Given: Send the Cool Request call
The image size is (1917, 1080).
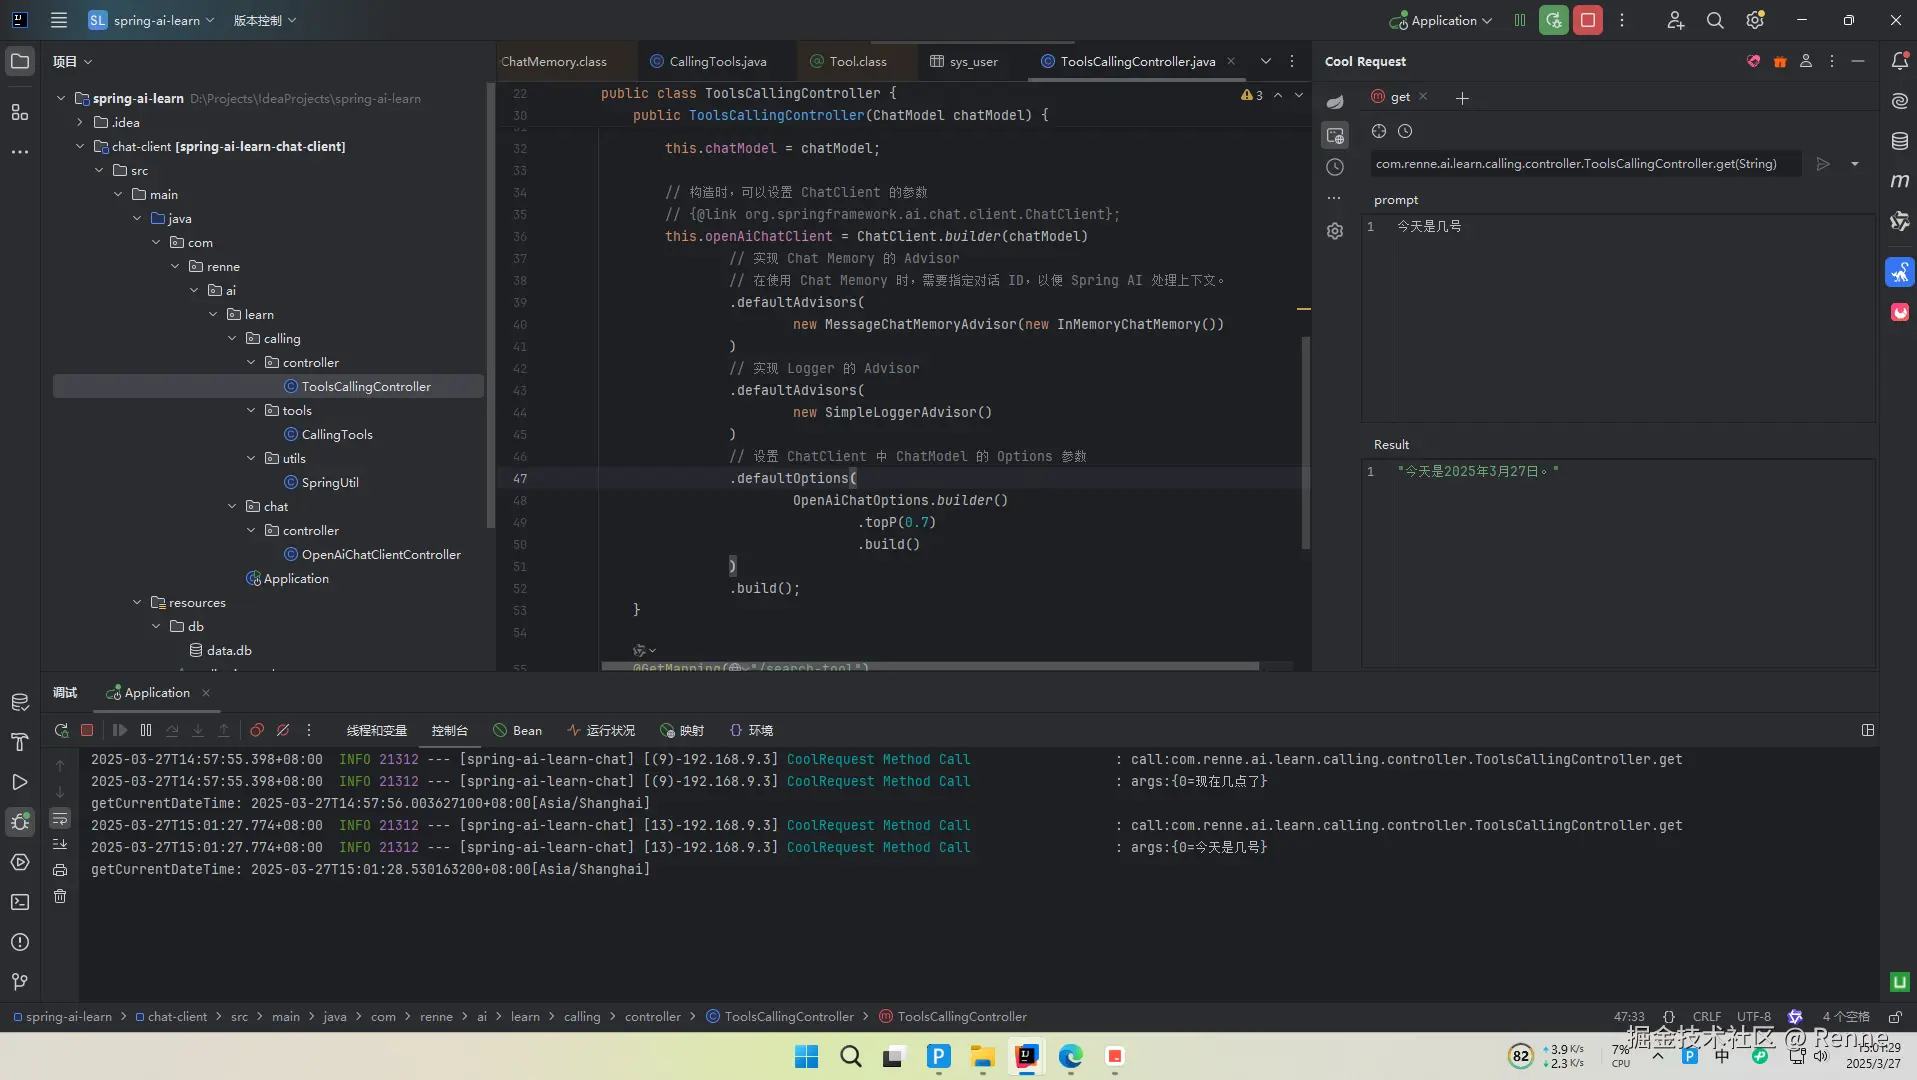Looking at the screenshot, I should point(1822,164).
